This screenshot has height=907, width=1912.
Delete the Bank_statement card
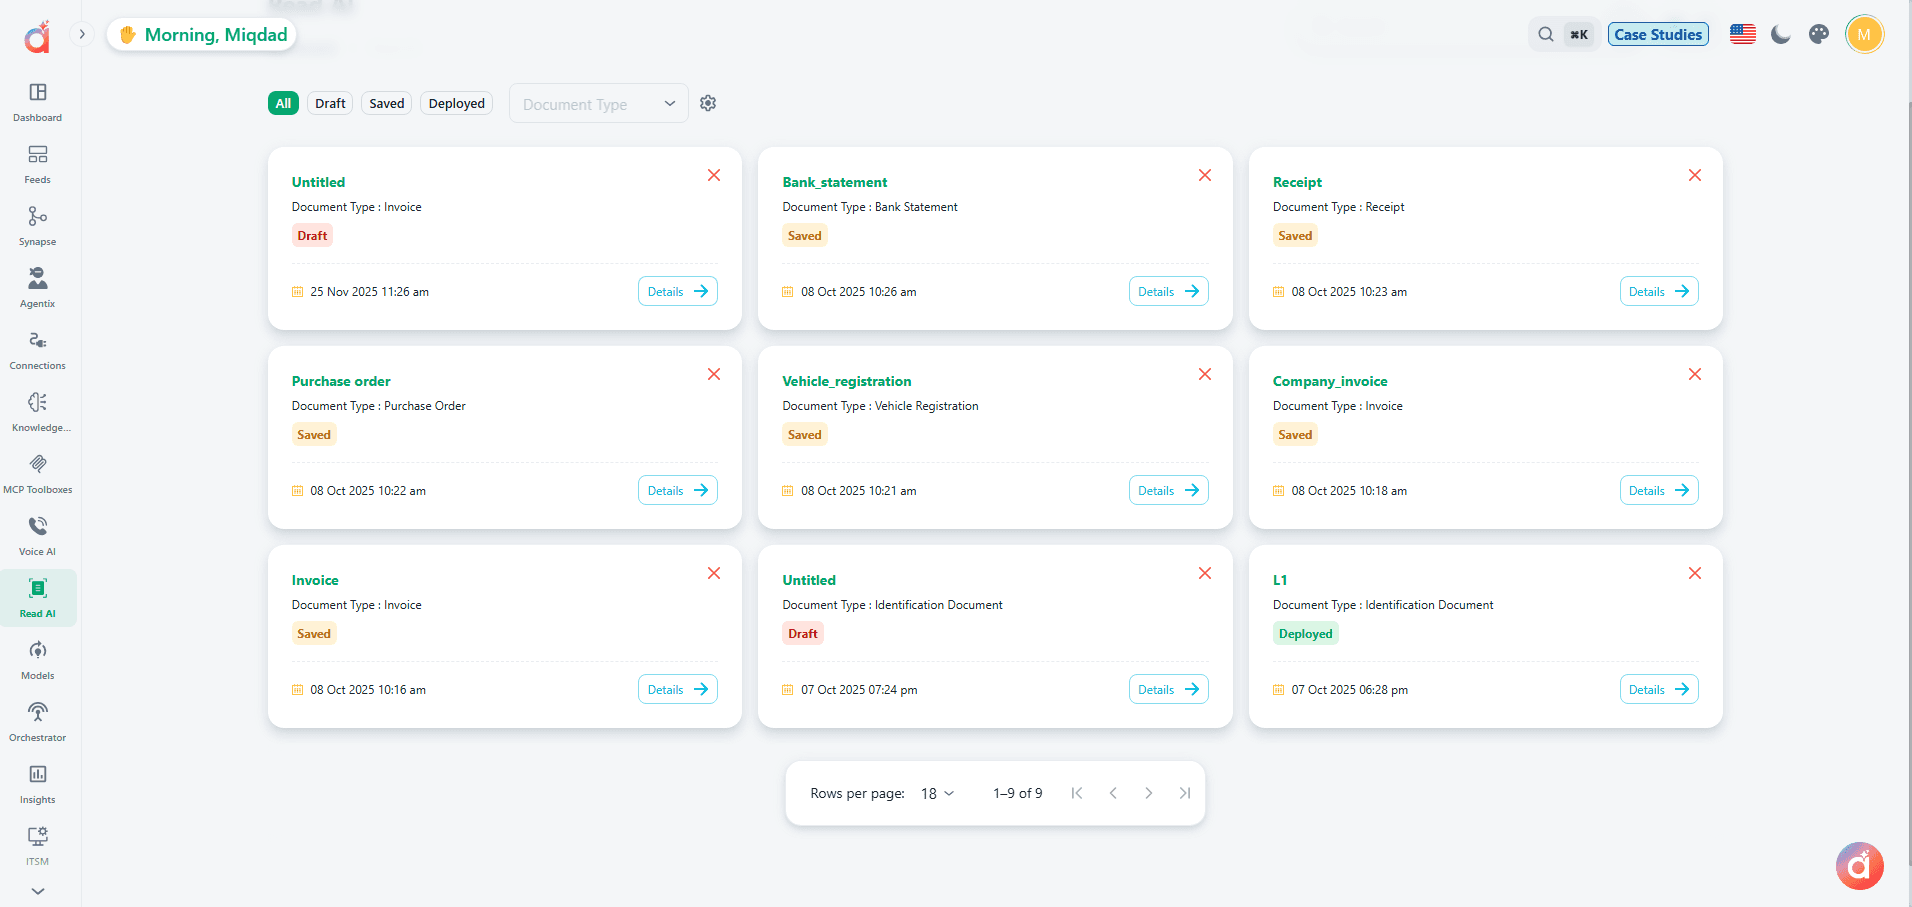pos(1205,175)
